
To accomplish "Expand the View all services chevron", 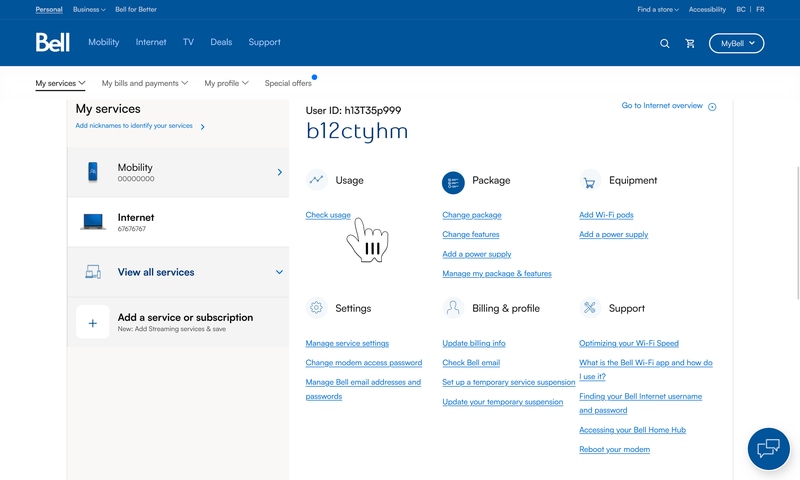I will click(x=279, y=272).
